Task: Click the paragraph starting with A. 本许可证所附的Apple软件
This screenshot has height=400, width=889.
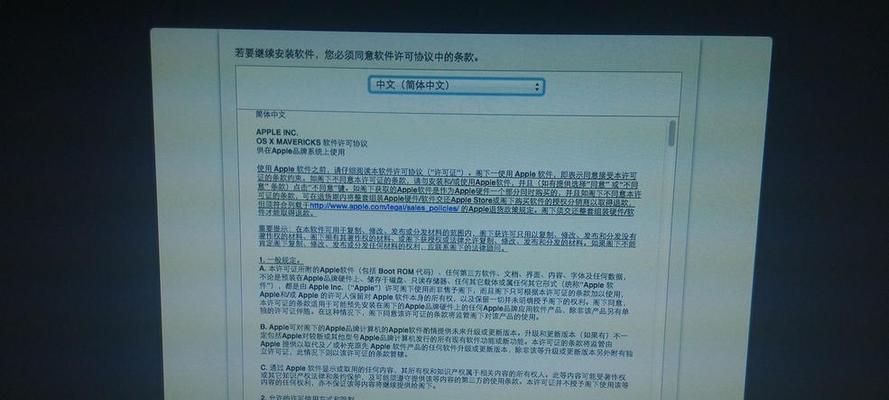Action: pyautogui.click(x=445, y=291)
